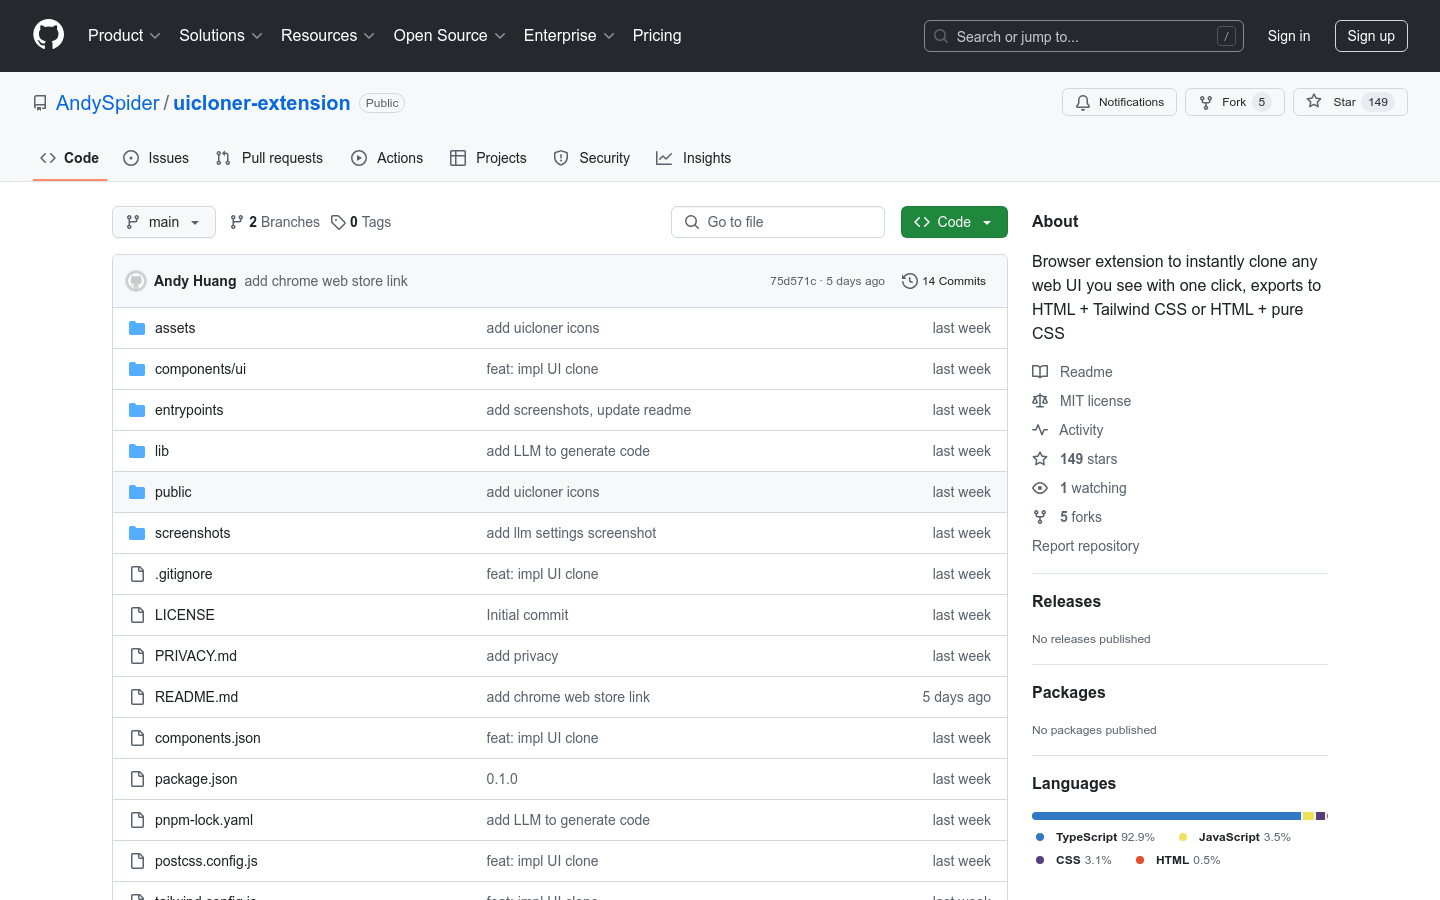This screenshot has width=1440, height=900.
Task: Star the uicloner-extension repository
Action: click(1350, 102)
